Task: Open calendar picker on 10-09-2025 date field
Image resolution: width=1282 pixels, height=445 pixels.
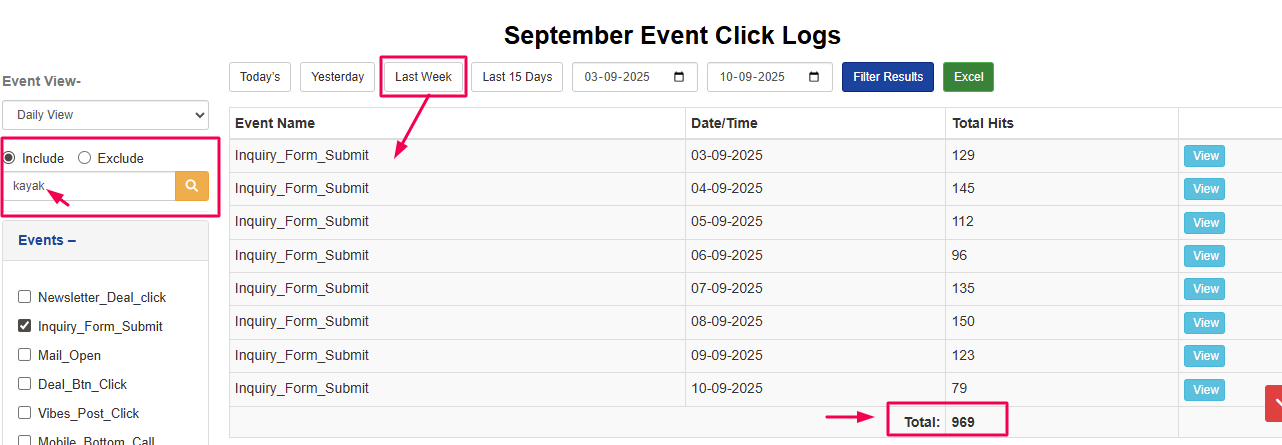Action: coord(814,77)
